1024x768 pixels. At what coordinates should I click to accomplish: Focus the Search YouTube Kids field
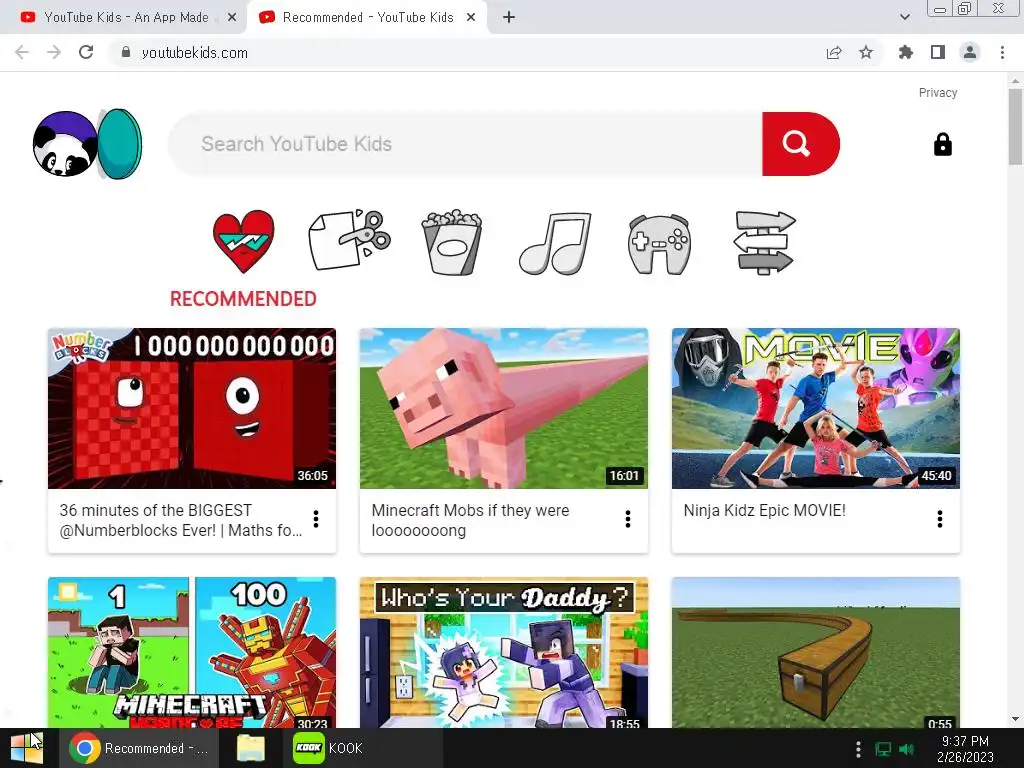tap(465, 144)
